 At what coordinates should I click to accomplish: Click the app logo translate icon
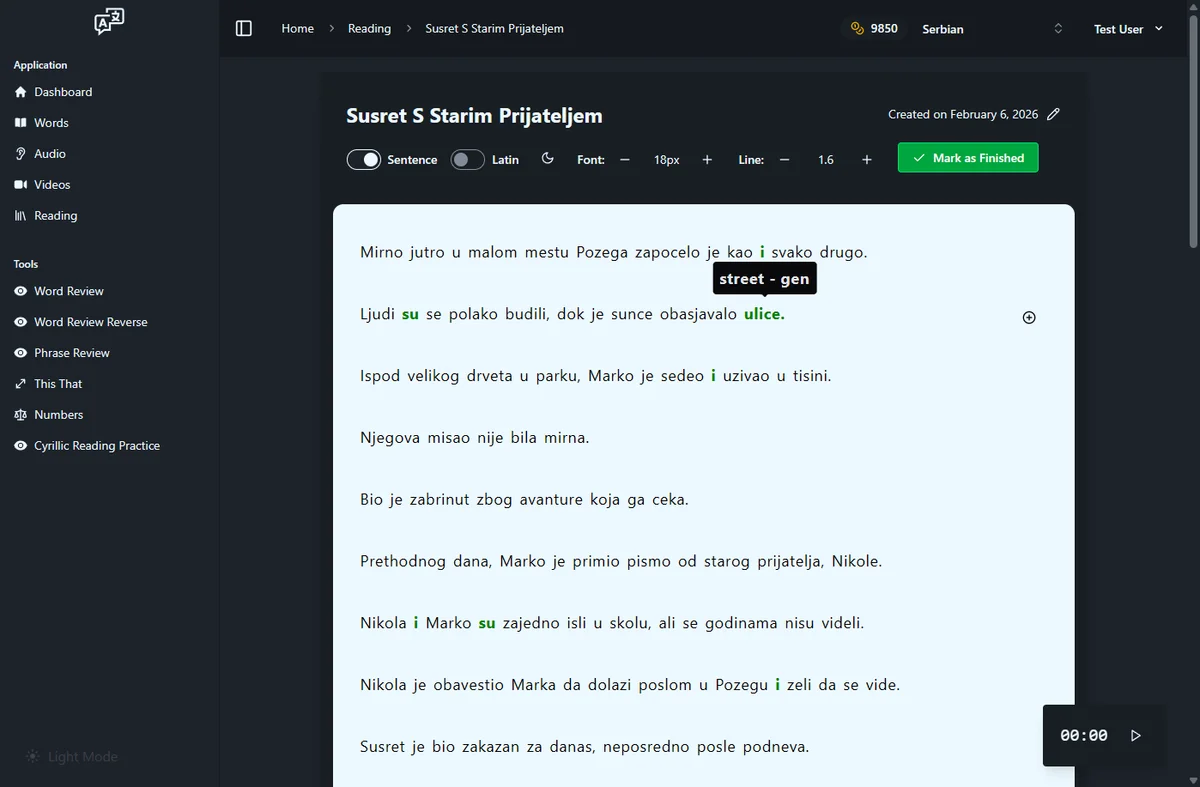click(x=109, y=22)
